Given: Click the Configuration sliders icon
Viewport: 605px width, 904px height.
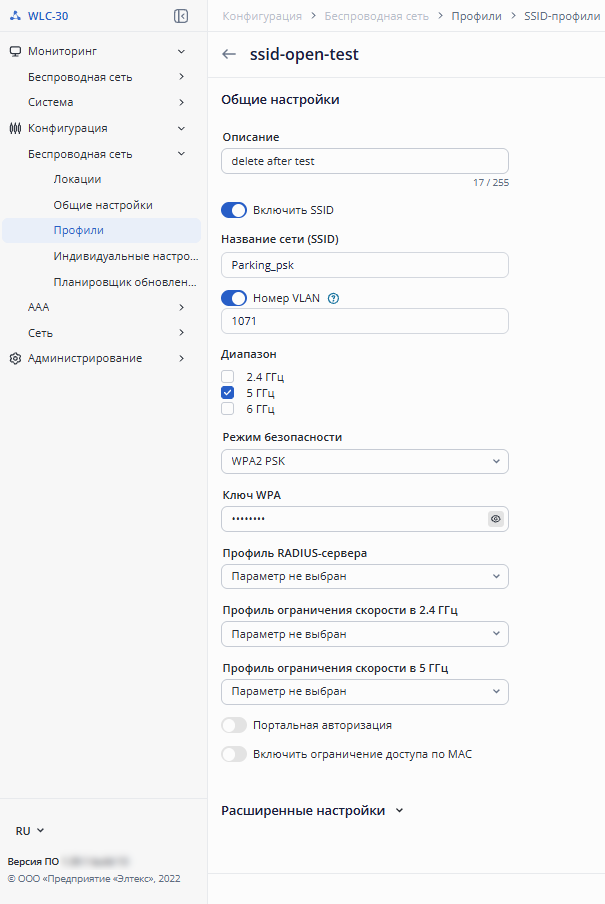Looking at the screenshot, I should click(16, 128).
